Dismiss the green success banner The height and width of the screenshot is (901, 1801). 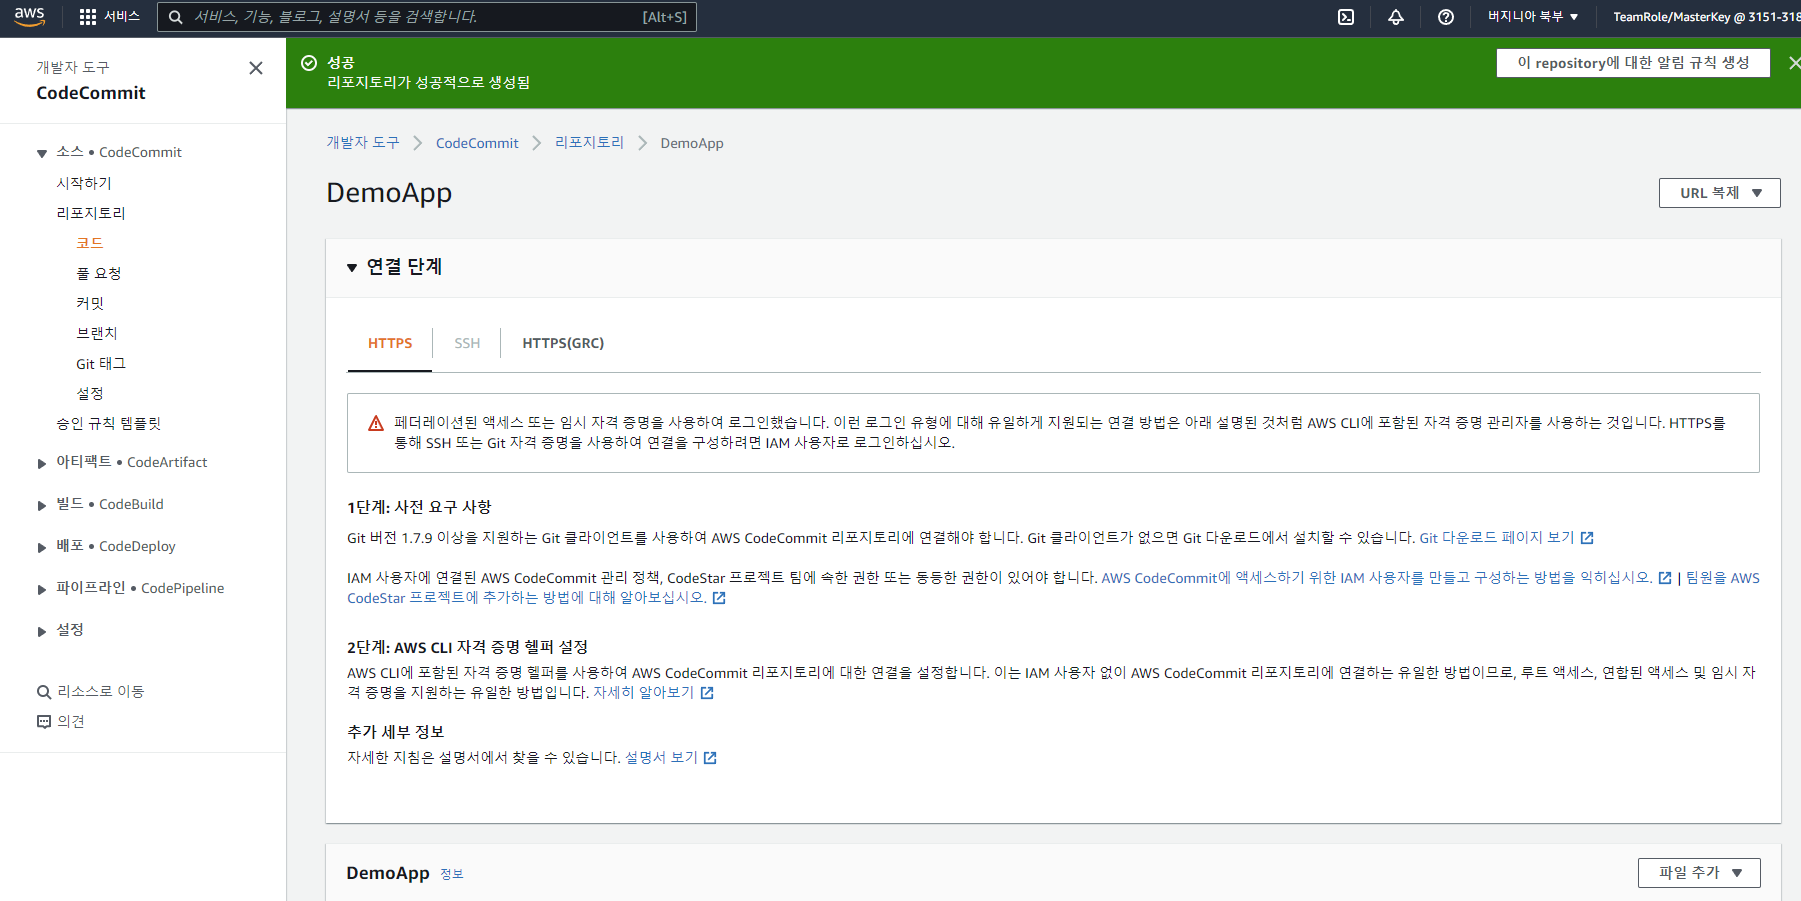point(1794,63)
